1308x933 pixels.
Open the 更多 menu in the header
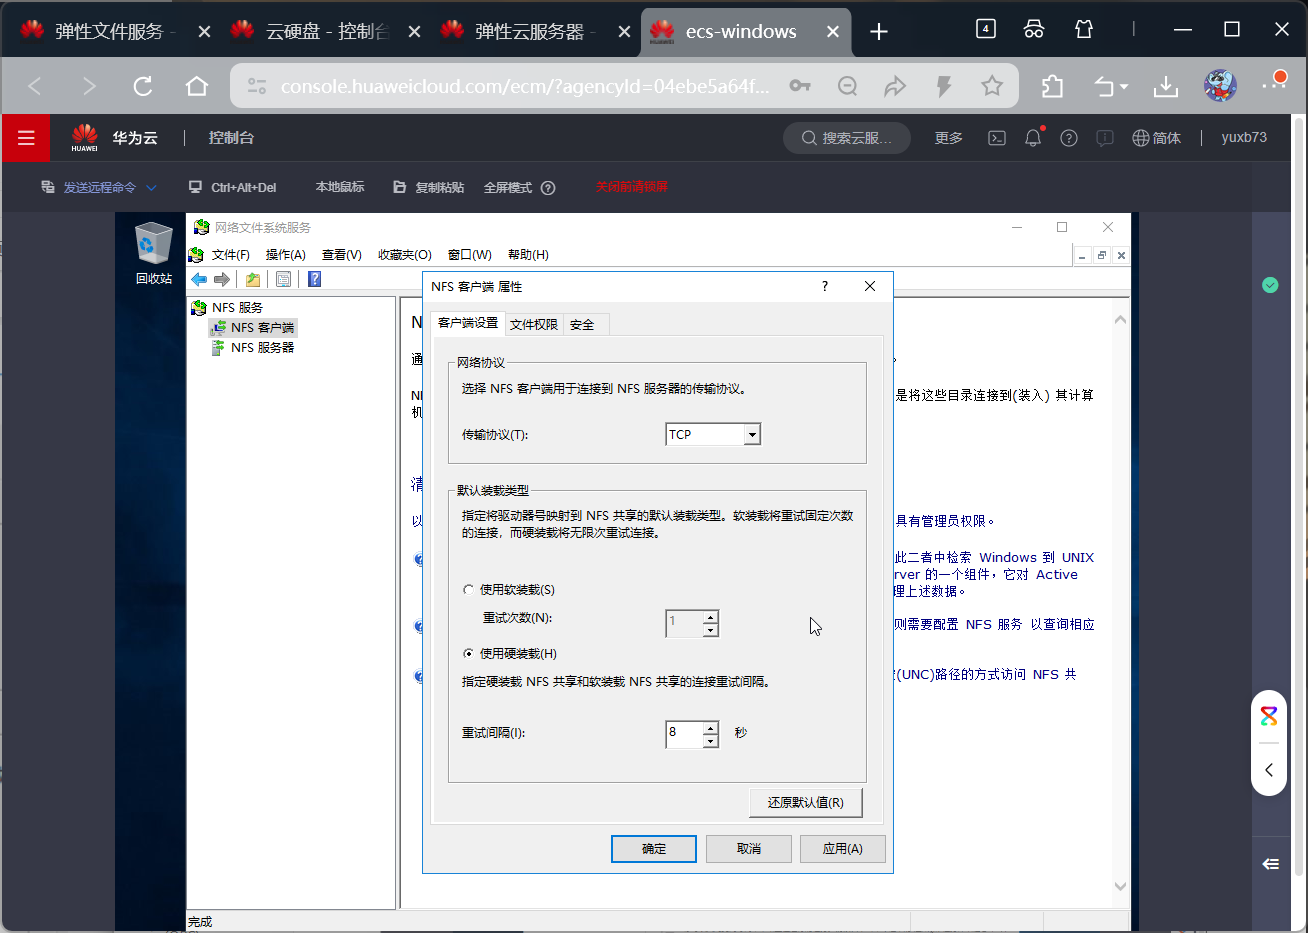[x=949, y=138]
